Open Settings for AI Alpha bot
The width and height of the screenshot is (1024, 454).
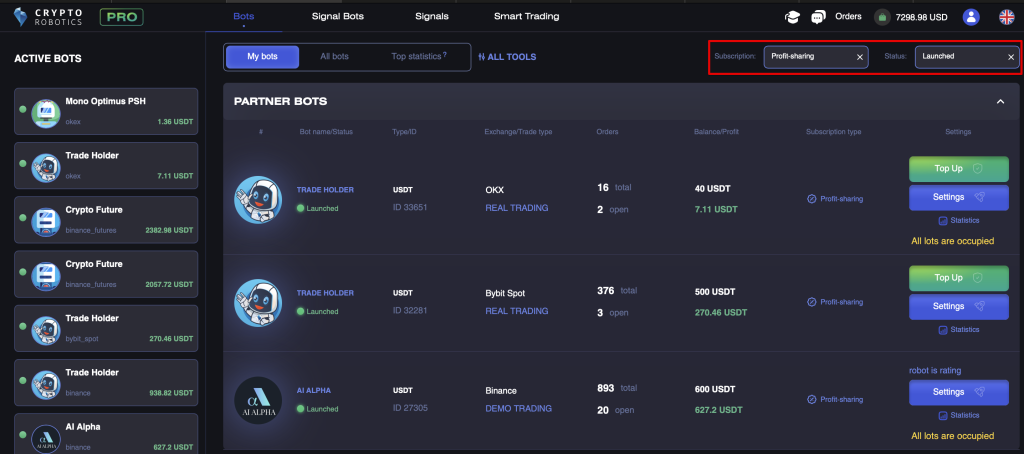pyautogui.click(x=959, y=392)
